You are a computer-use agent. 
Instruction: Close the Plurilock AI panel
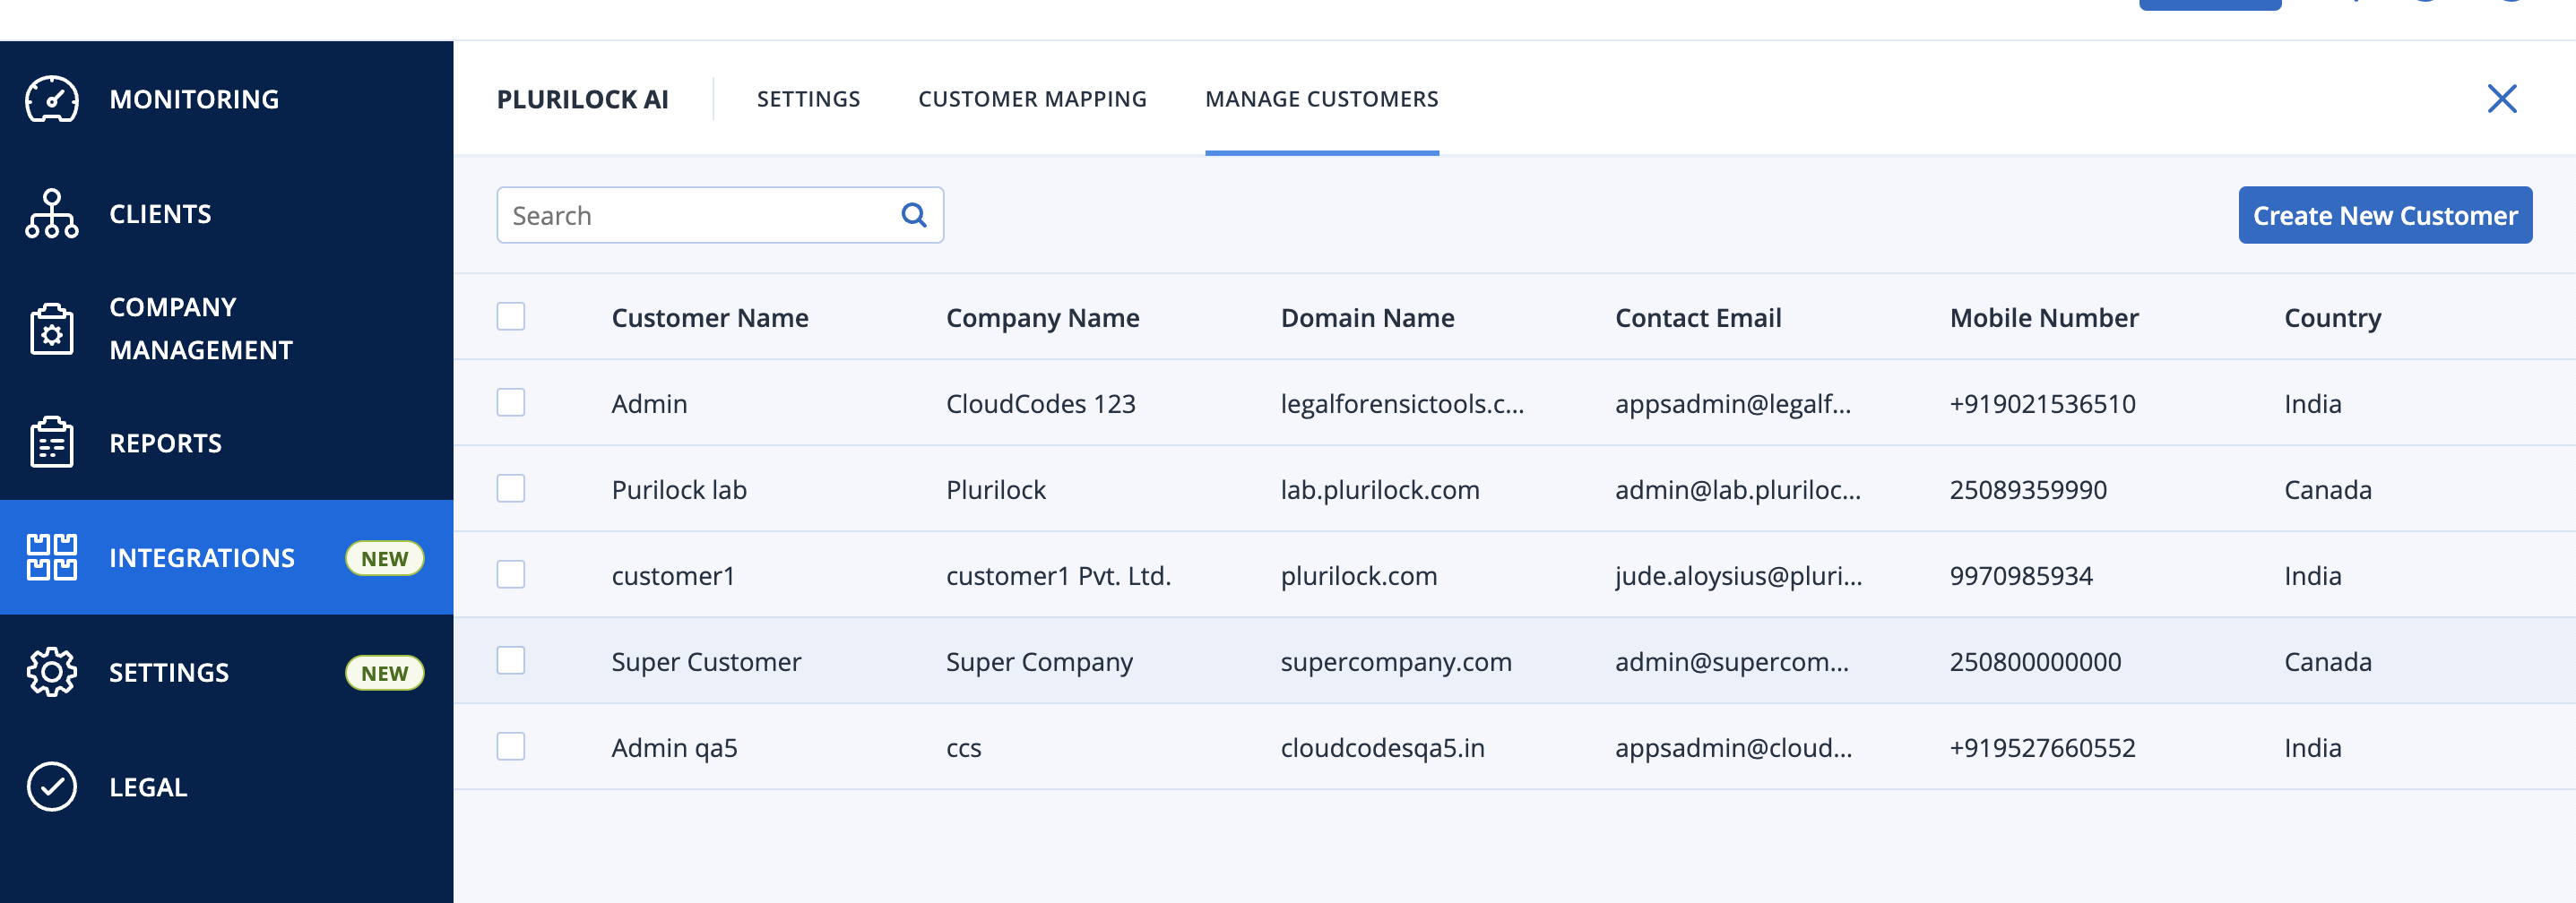pyautogui.click(x=2502, y=99)
